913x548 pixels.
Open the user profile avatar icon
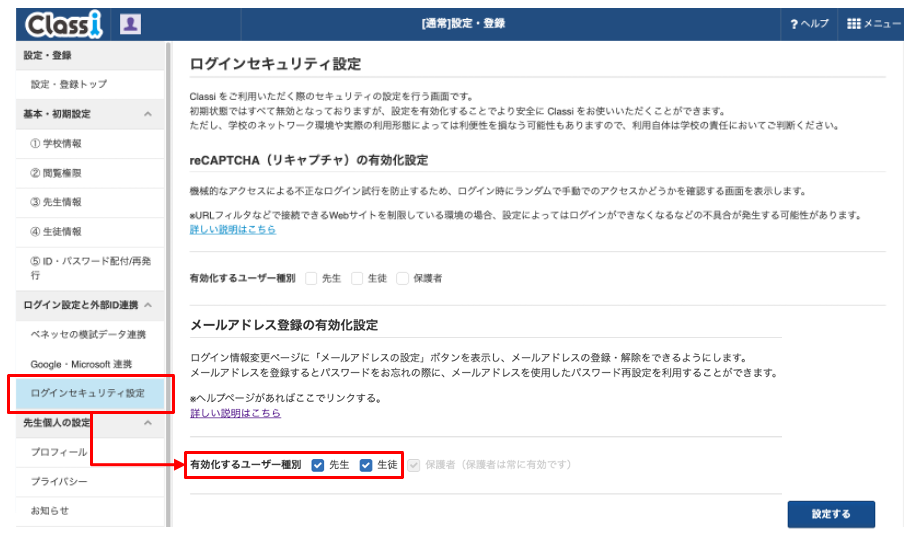[x=130, y=24]
